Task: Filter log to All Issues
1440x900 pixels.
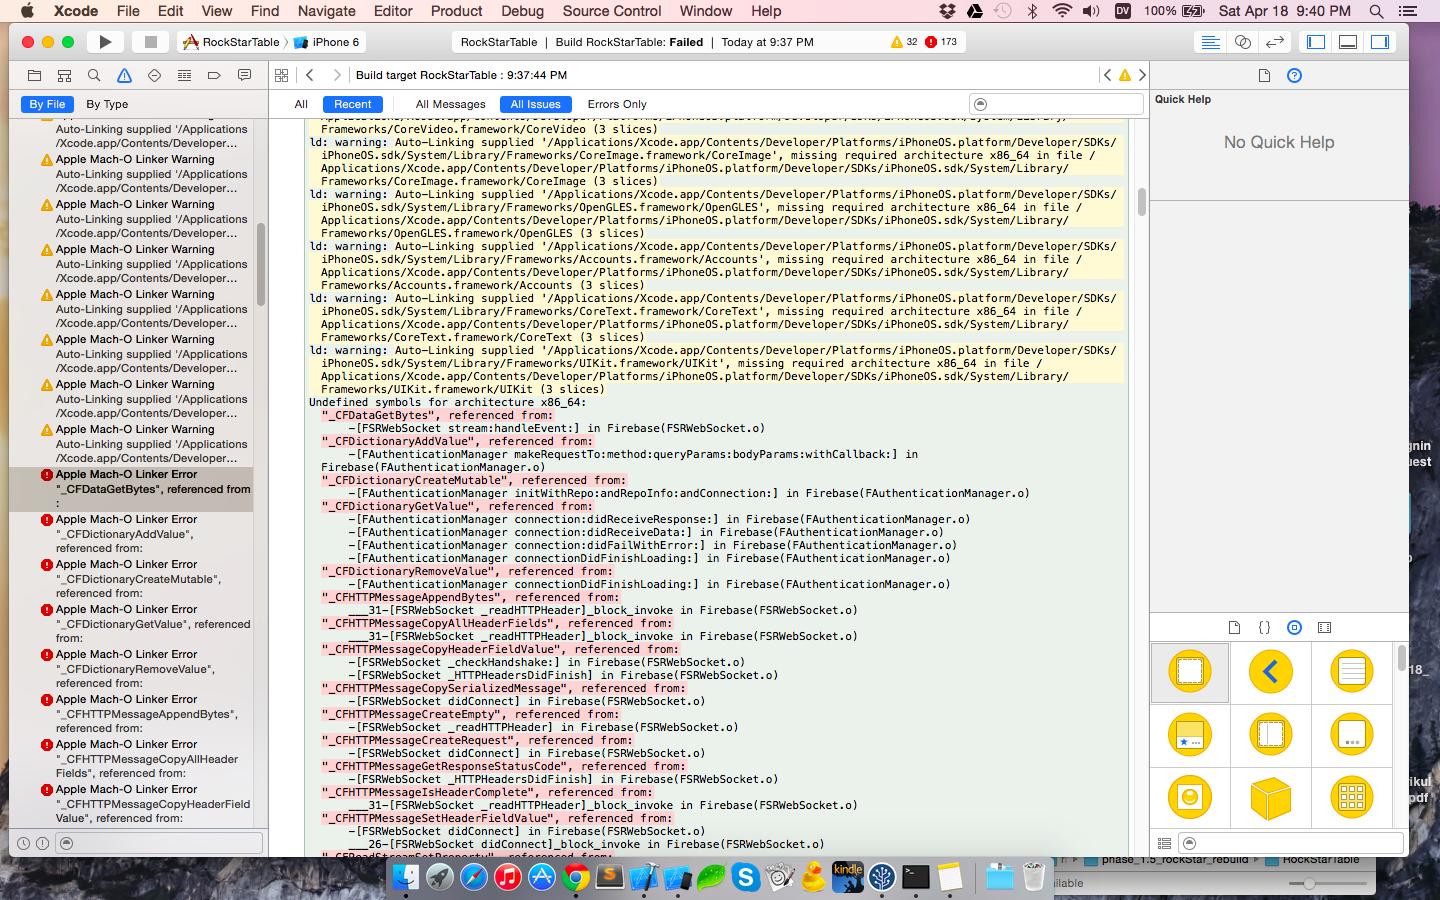Action: pyautogui.click(x=536, y=104)
